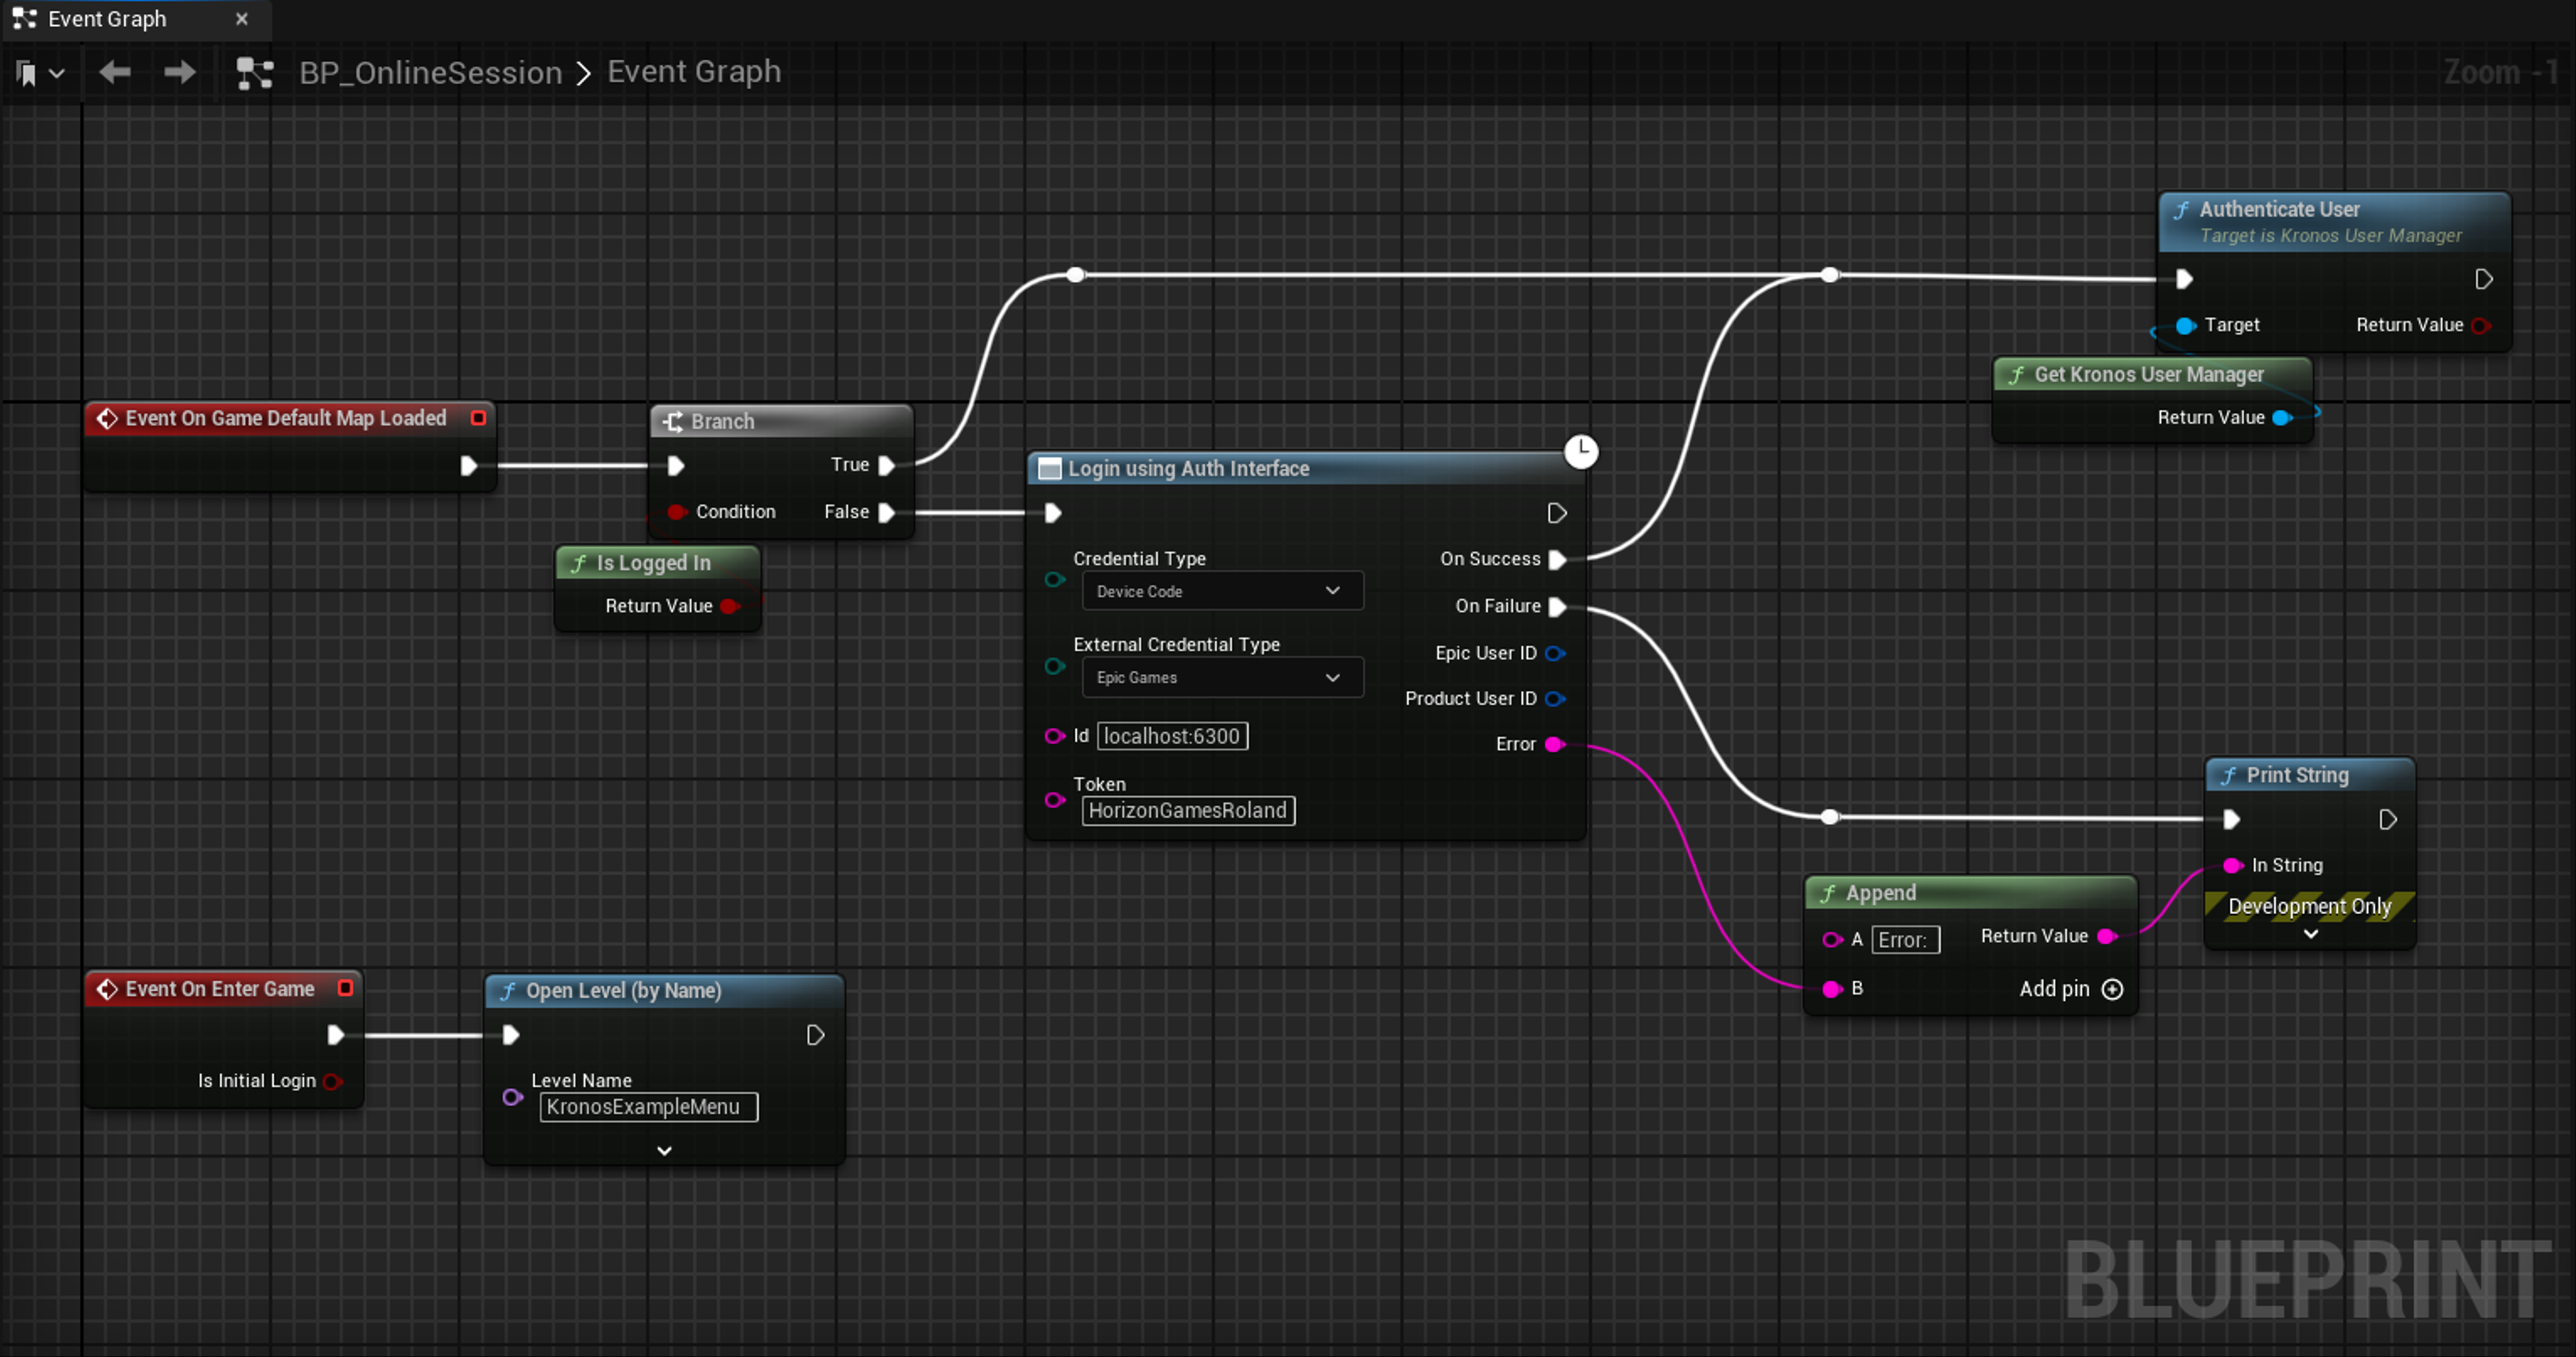Click the Event On Game Default Map Loaded title

click(x=285, y=418)
